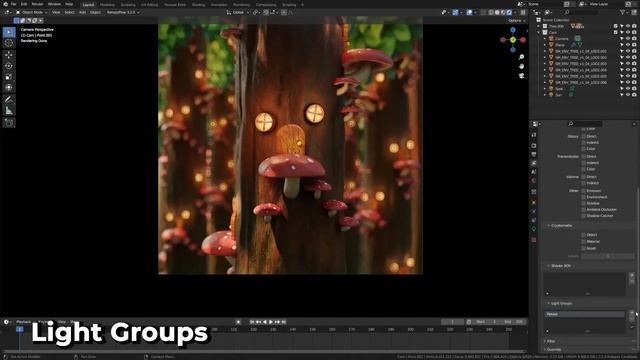
Task: Select the Move tool
Action: 9,55
